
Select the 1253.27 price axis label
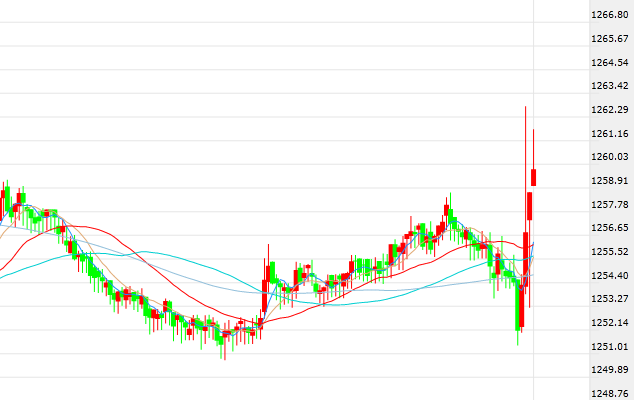coord(609,298)
